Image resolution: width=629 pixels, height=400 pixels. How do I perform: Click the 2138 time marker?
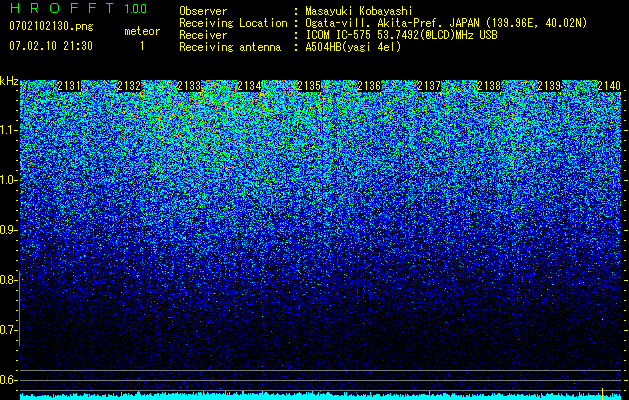point(489,86)
